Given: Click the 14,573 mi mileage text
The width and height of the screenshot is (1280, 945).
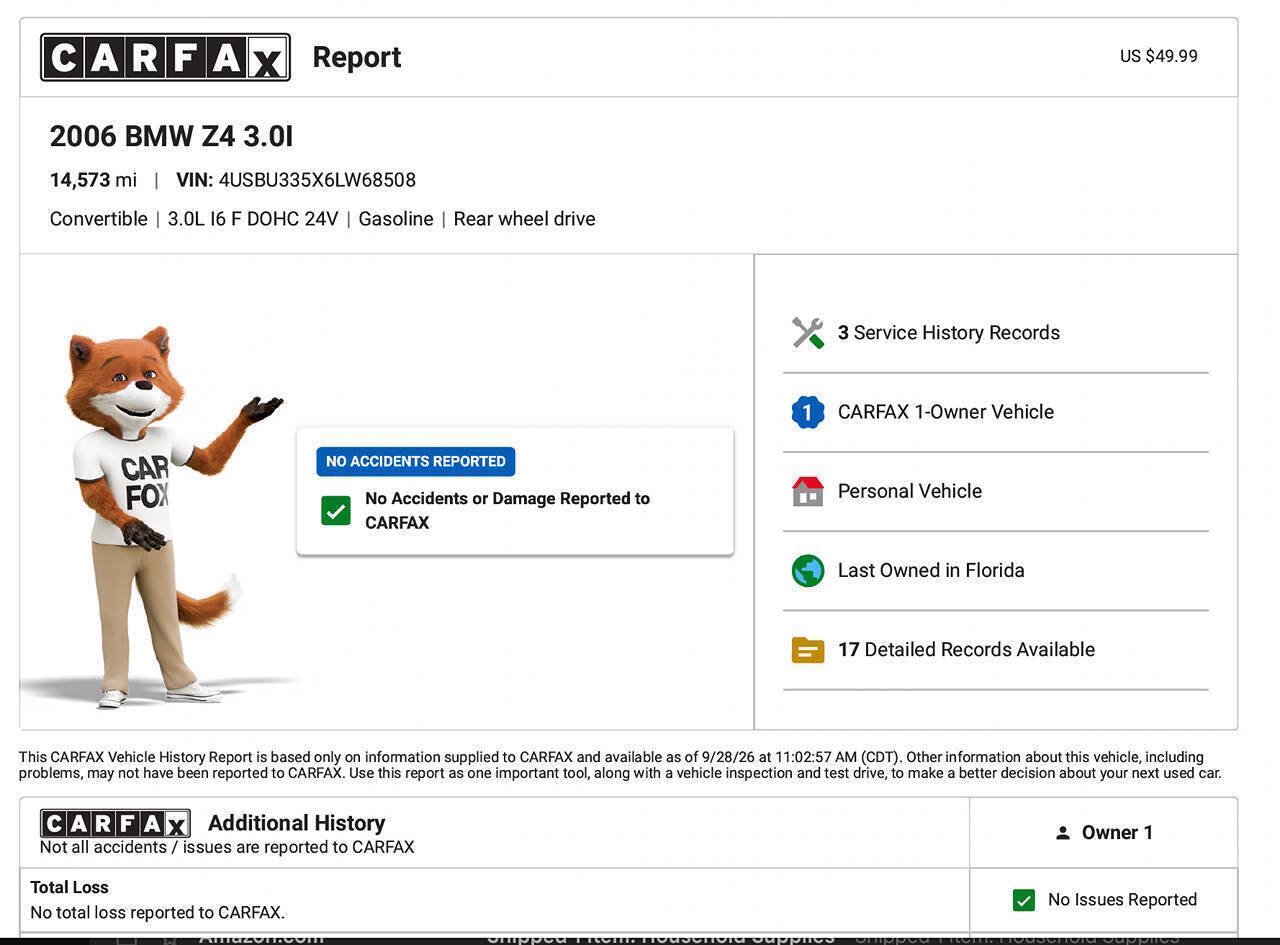Looking at the screenshot, I should tap(93, 180).
